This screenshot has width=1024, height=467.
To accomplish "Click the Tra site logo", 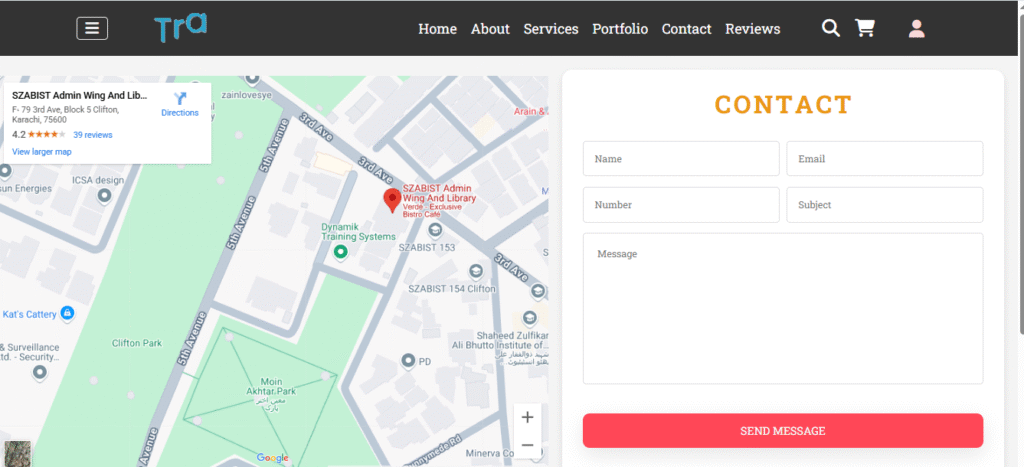I will [x=181, y=28].
